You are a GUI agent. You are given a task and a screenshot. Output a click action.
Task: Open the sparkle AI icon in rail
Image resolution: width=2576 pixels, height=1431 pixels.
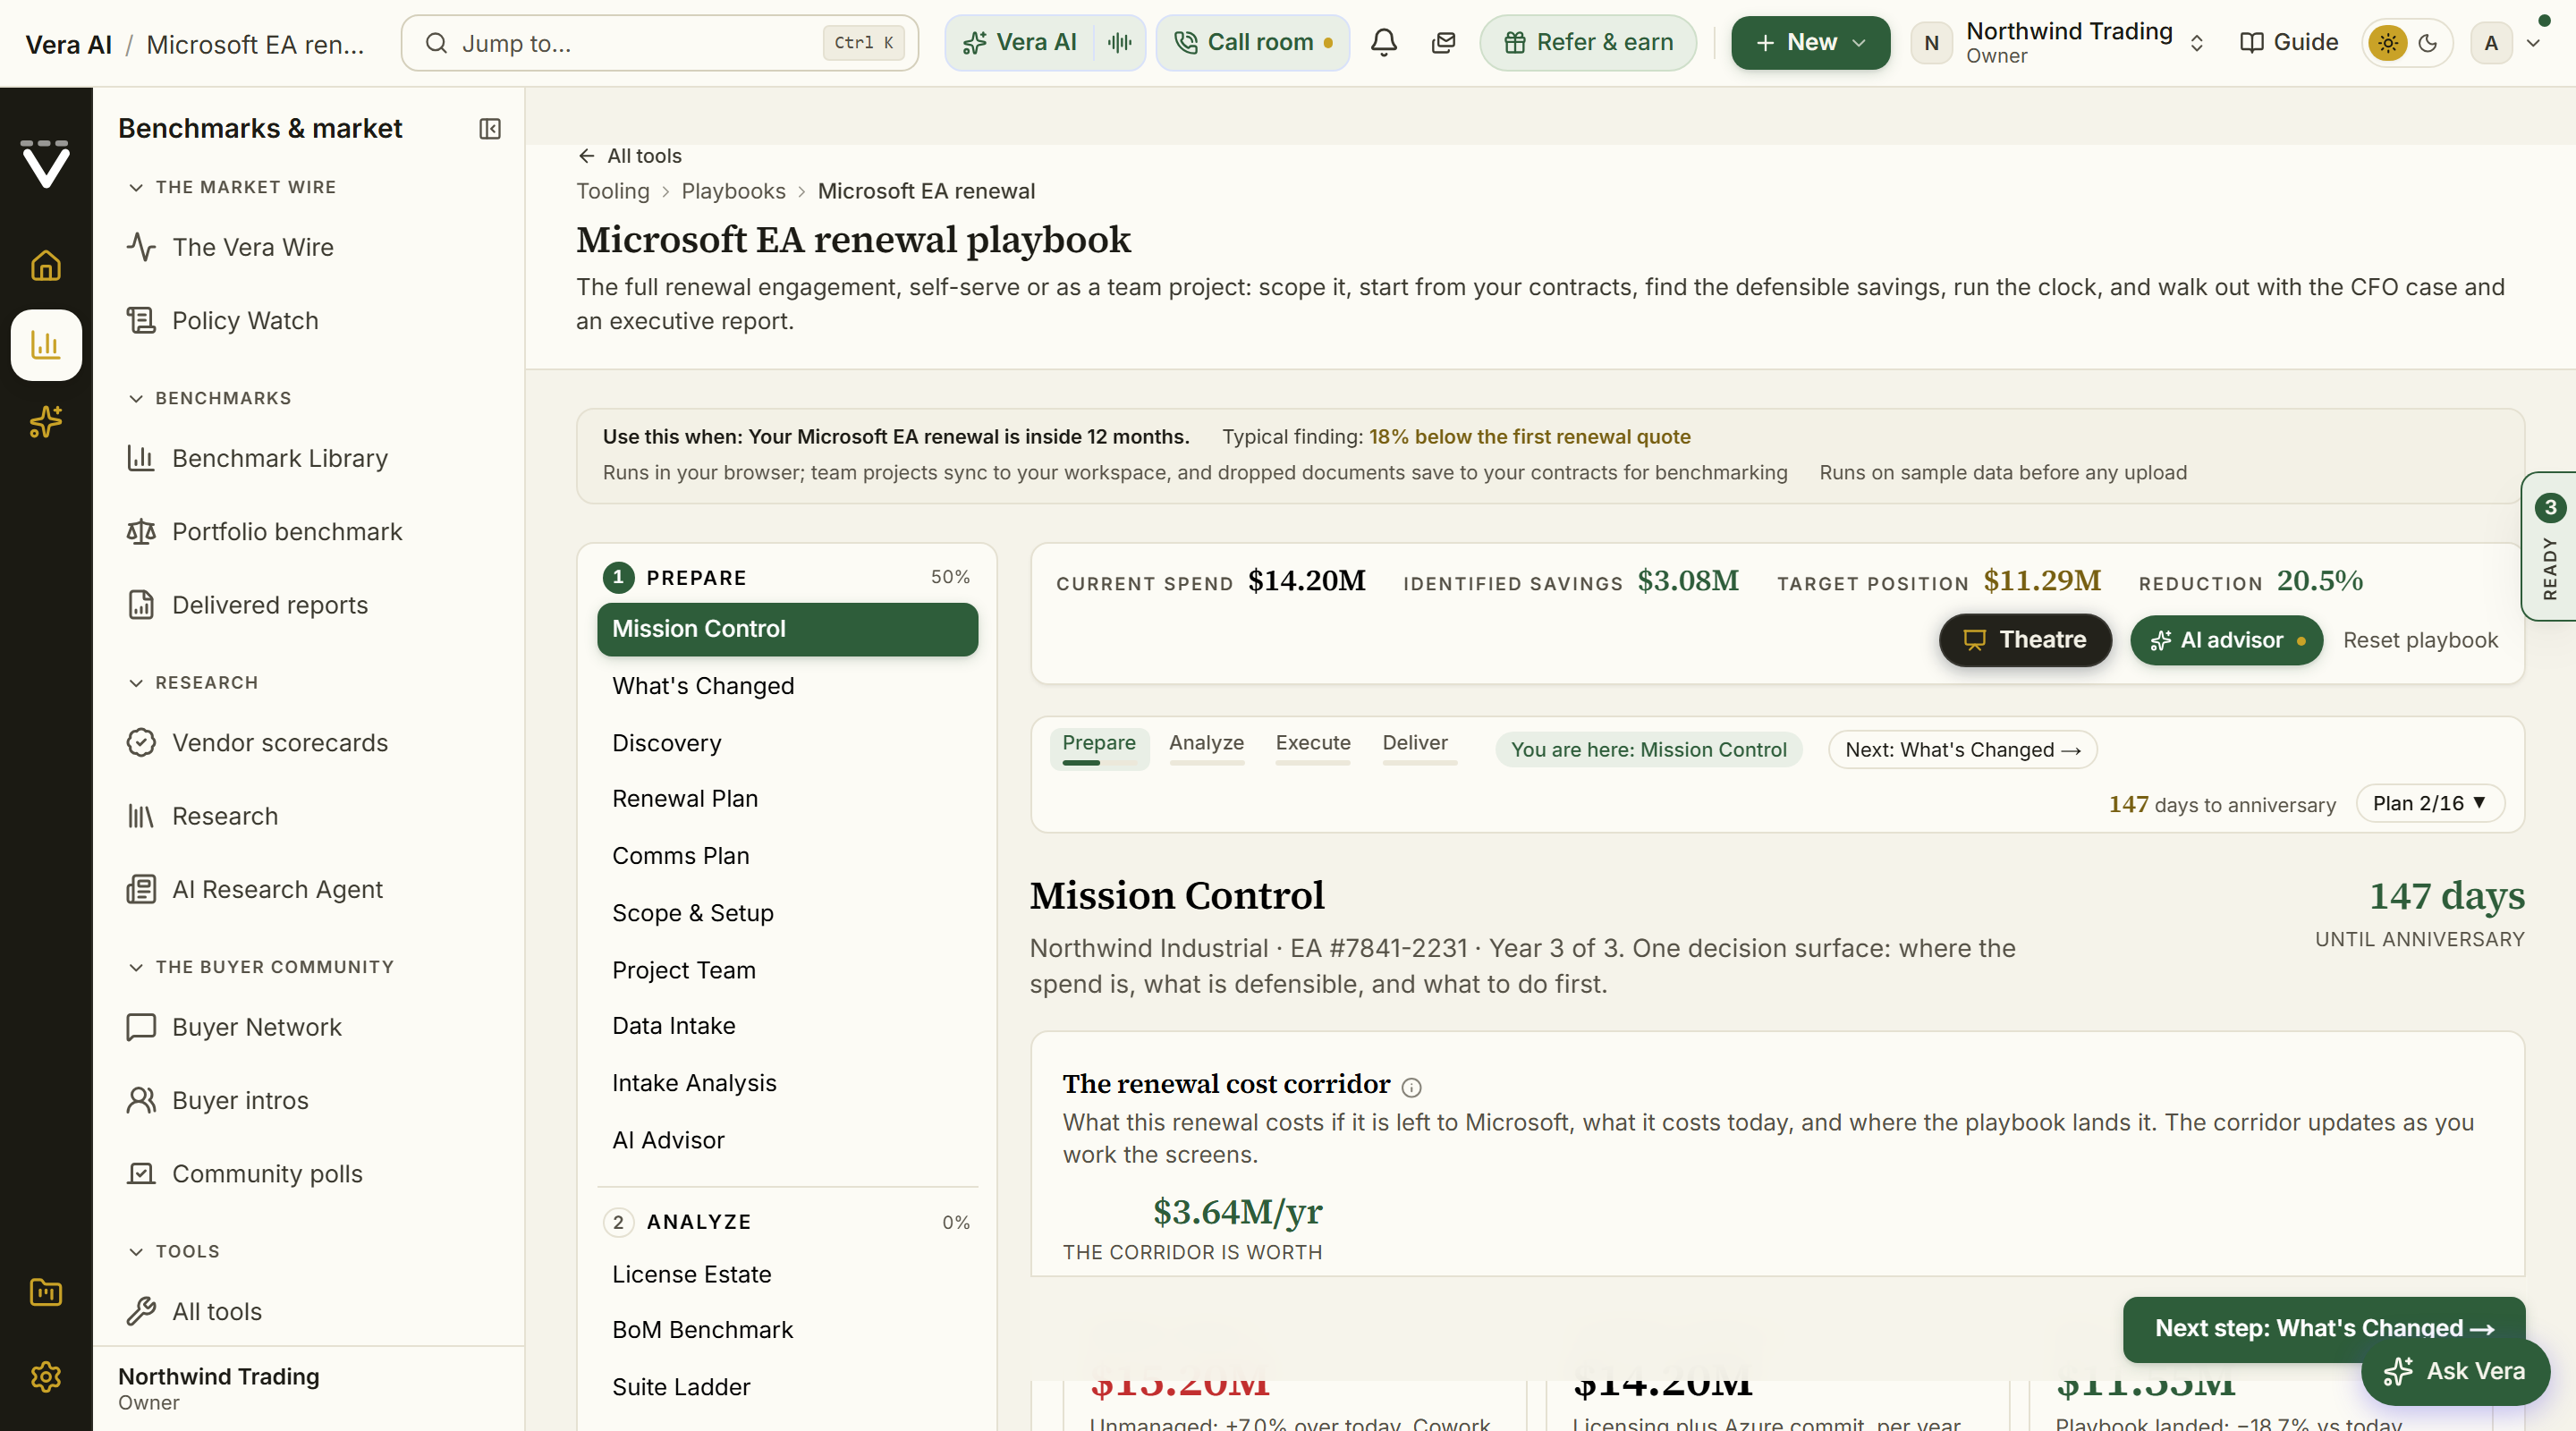[x=46, y=422]
